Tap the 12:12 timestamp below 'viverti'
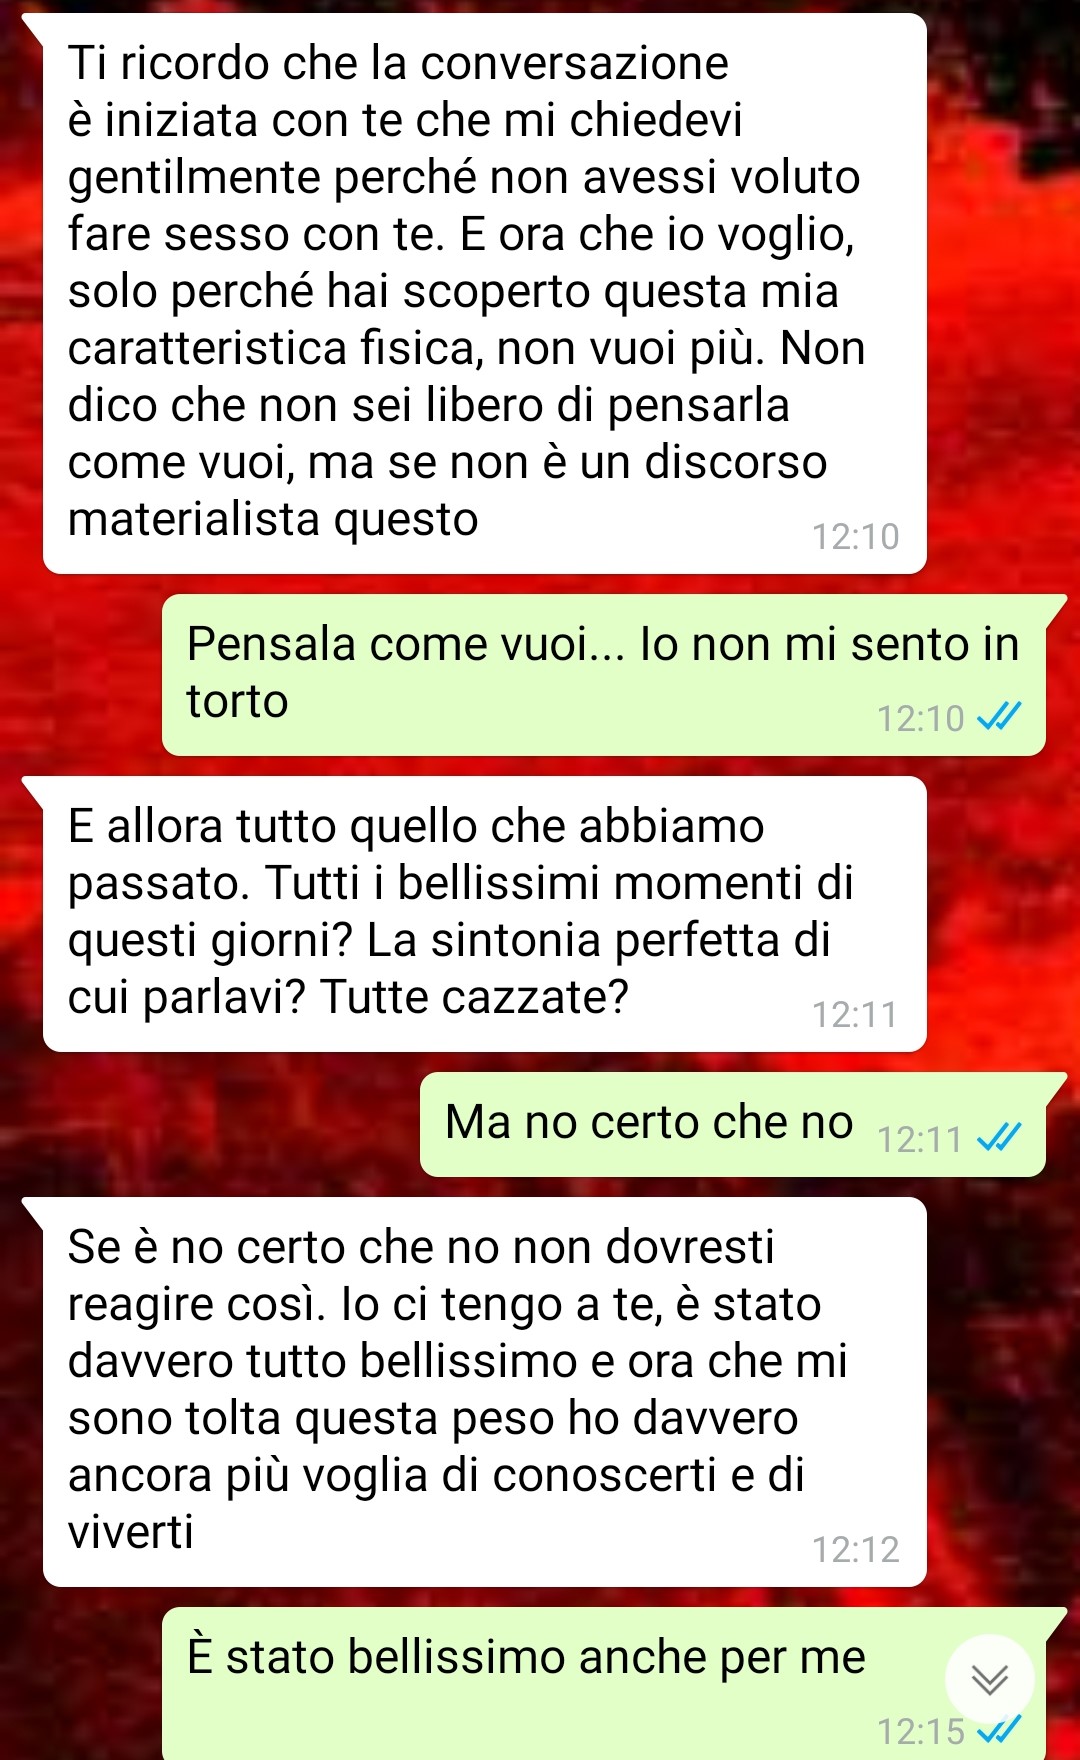1080x1760 pixels. (x=855, y=1550)
